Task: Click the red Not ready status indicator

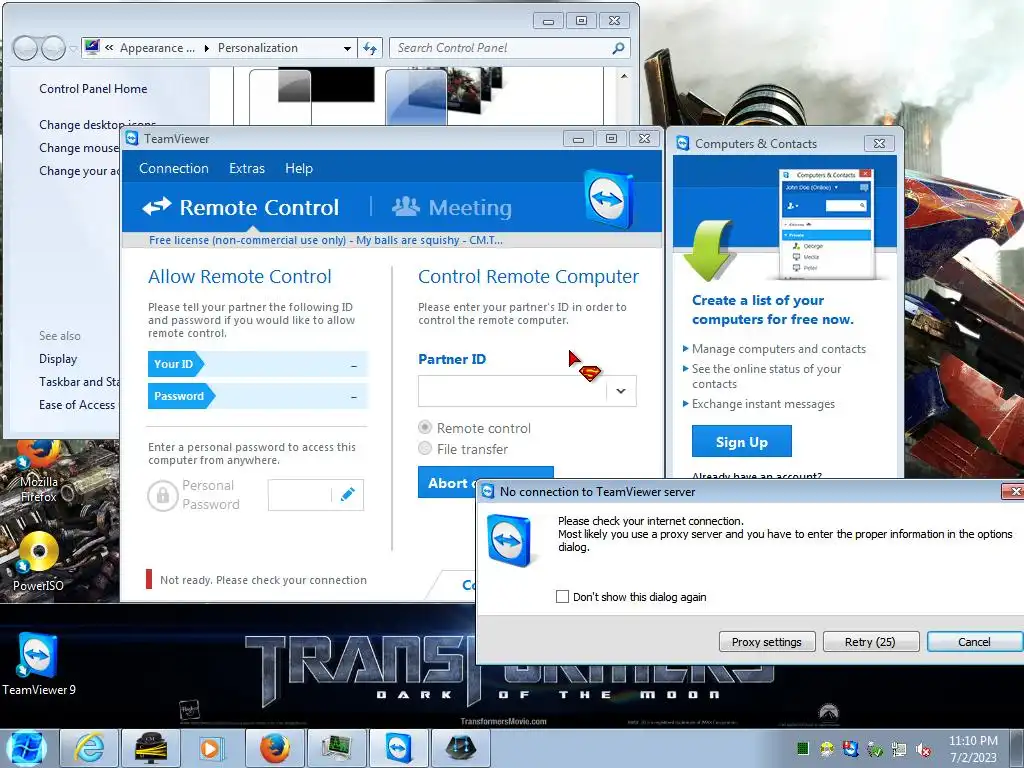Action: (149, 579)
